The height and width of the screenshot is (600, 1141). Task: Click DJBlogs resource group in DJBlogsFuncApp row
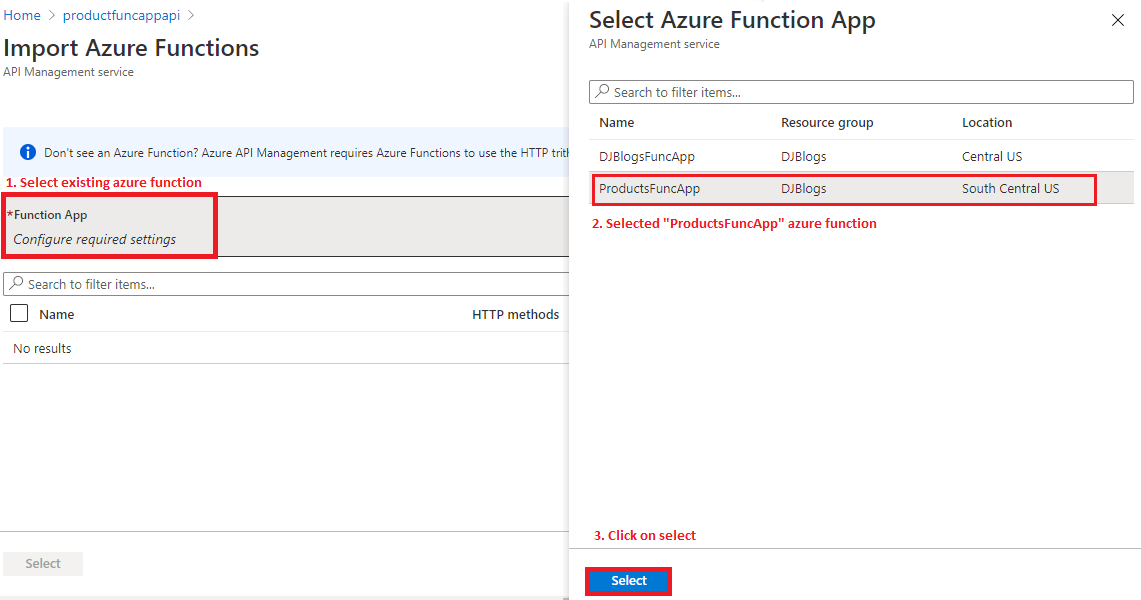803,156
